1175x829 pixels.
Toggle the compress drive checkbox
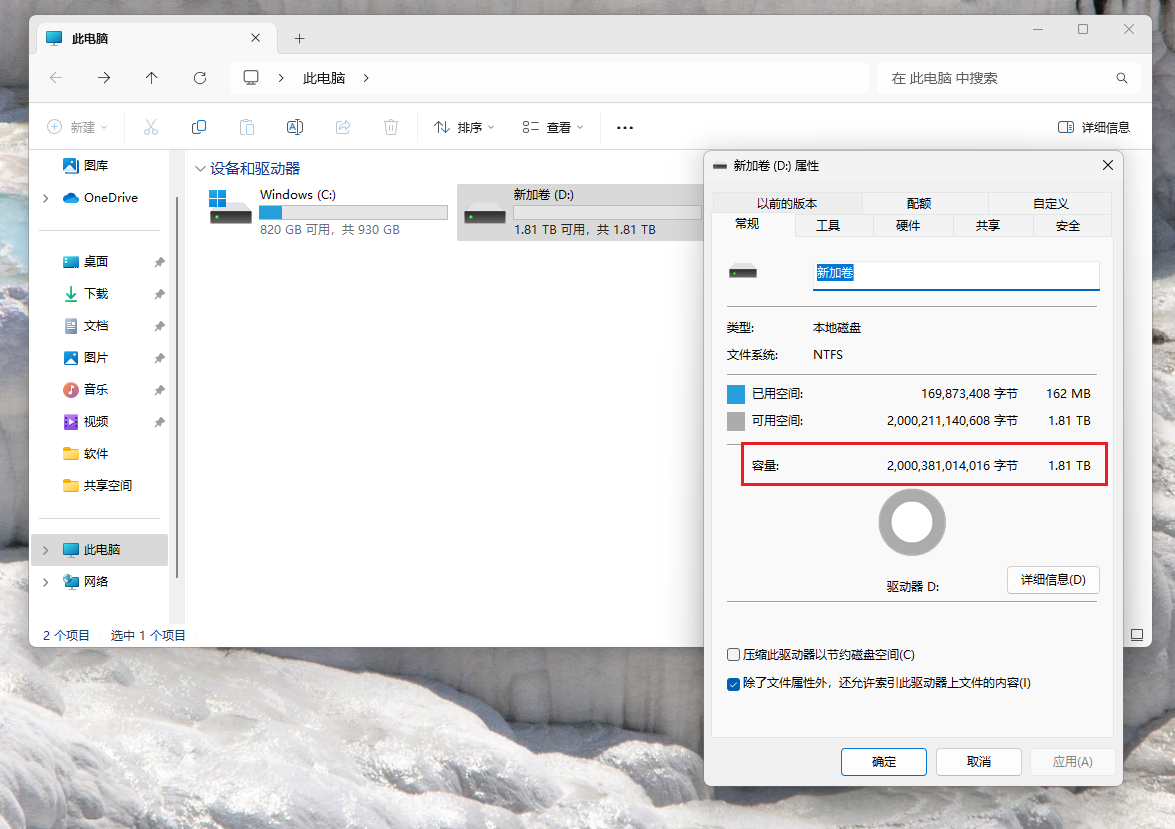734,654
